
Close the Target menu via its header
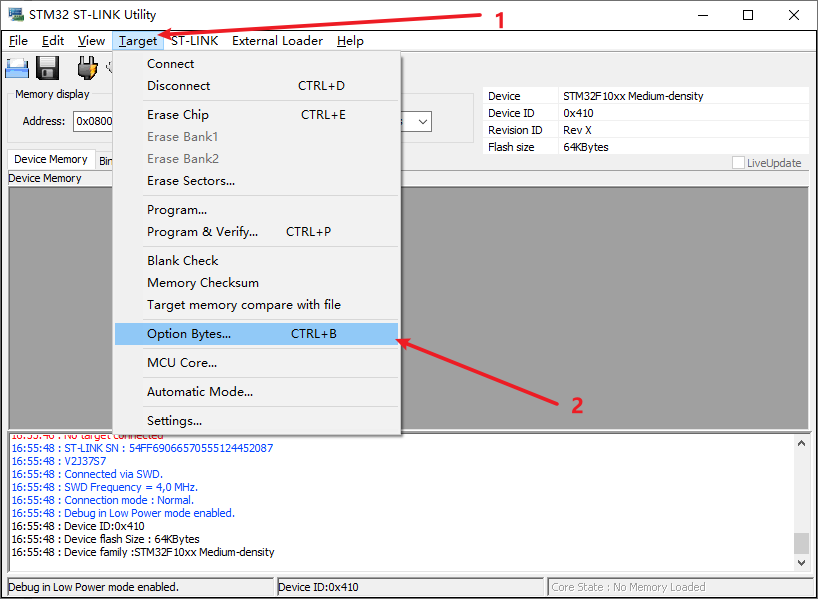click(x=138, y=41)
